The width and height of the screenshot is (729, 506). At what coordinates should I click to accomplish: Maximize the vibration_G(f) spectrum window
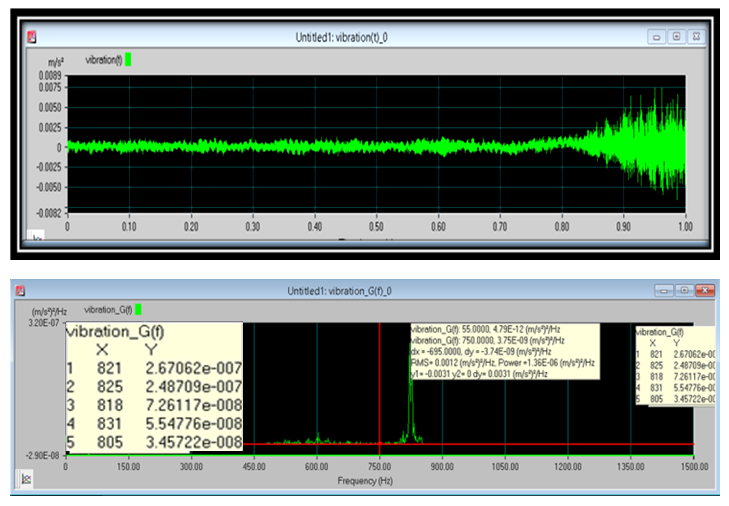pyautogui.click(x=684, y=290)
